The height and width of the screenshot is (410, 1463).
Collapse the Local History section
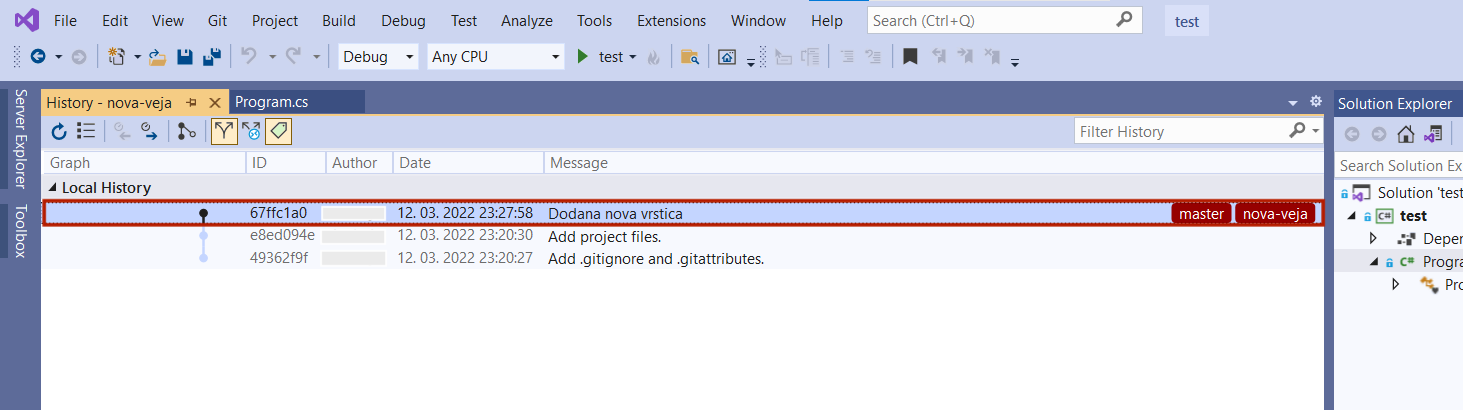click(53, 188)
